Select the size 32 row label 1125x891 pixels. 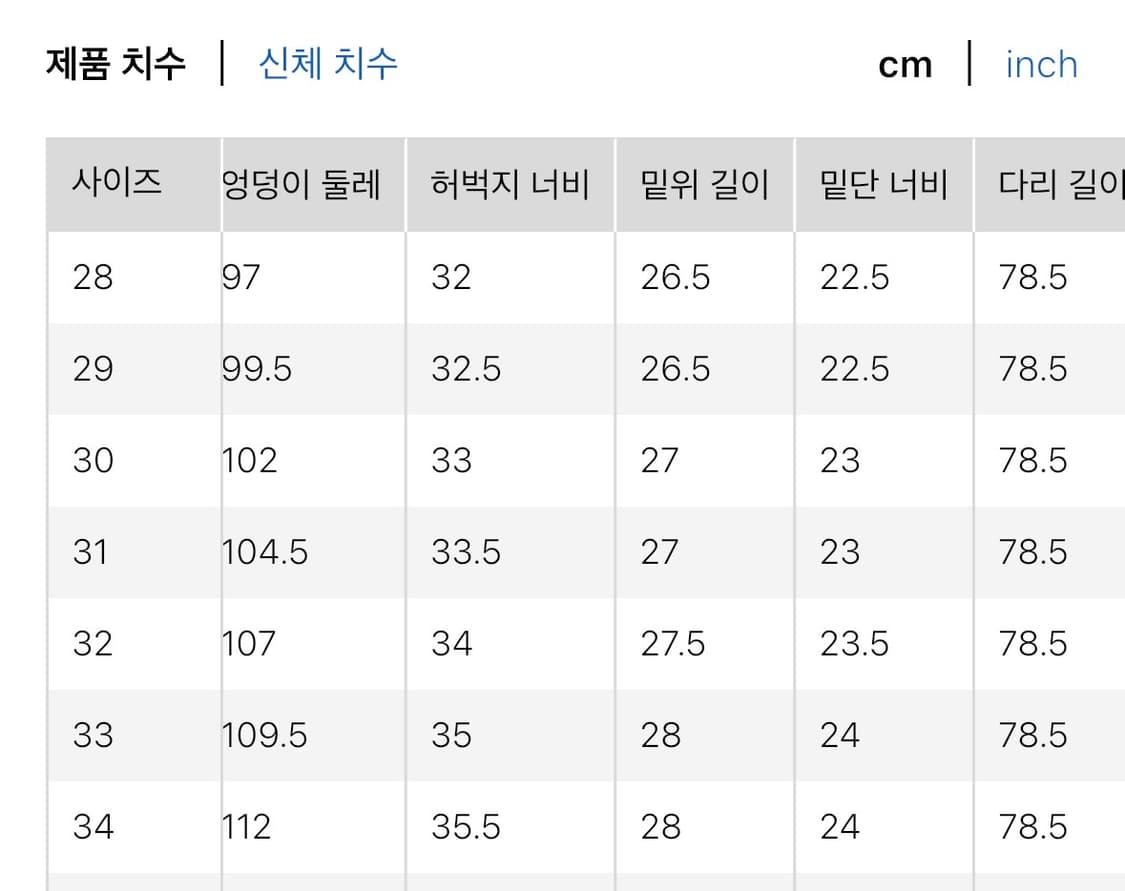[93, 644]
